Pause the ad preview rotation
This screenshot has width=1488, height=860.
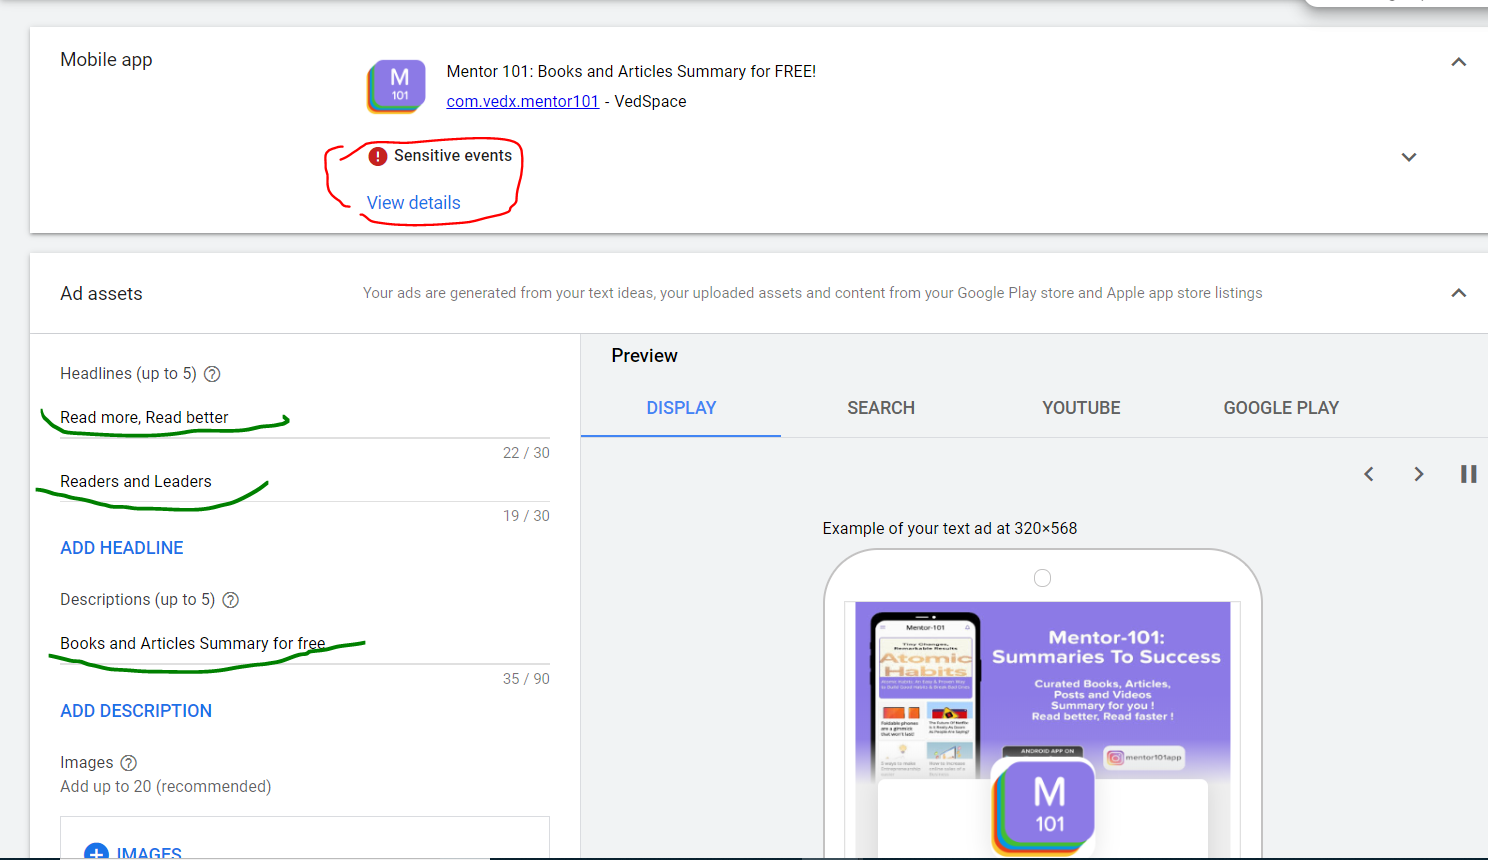[x=1468, y=473]
